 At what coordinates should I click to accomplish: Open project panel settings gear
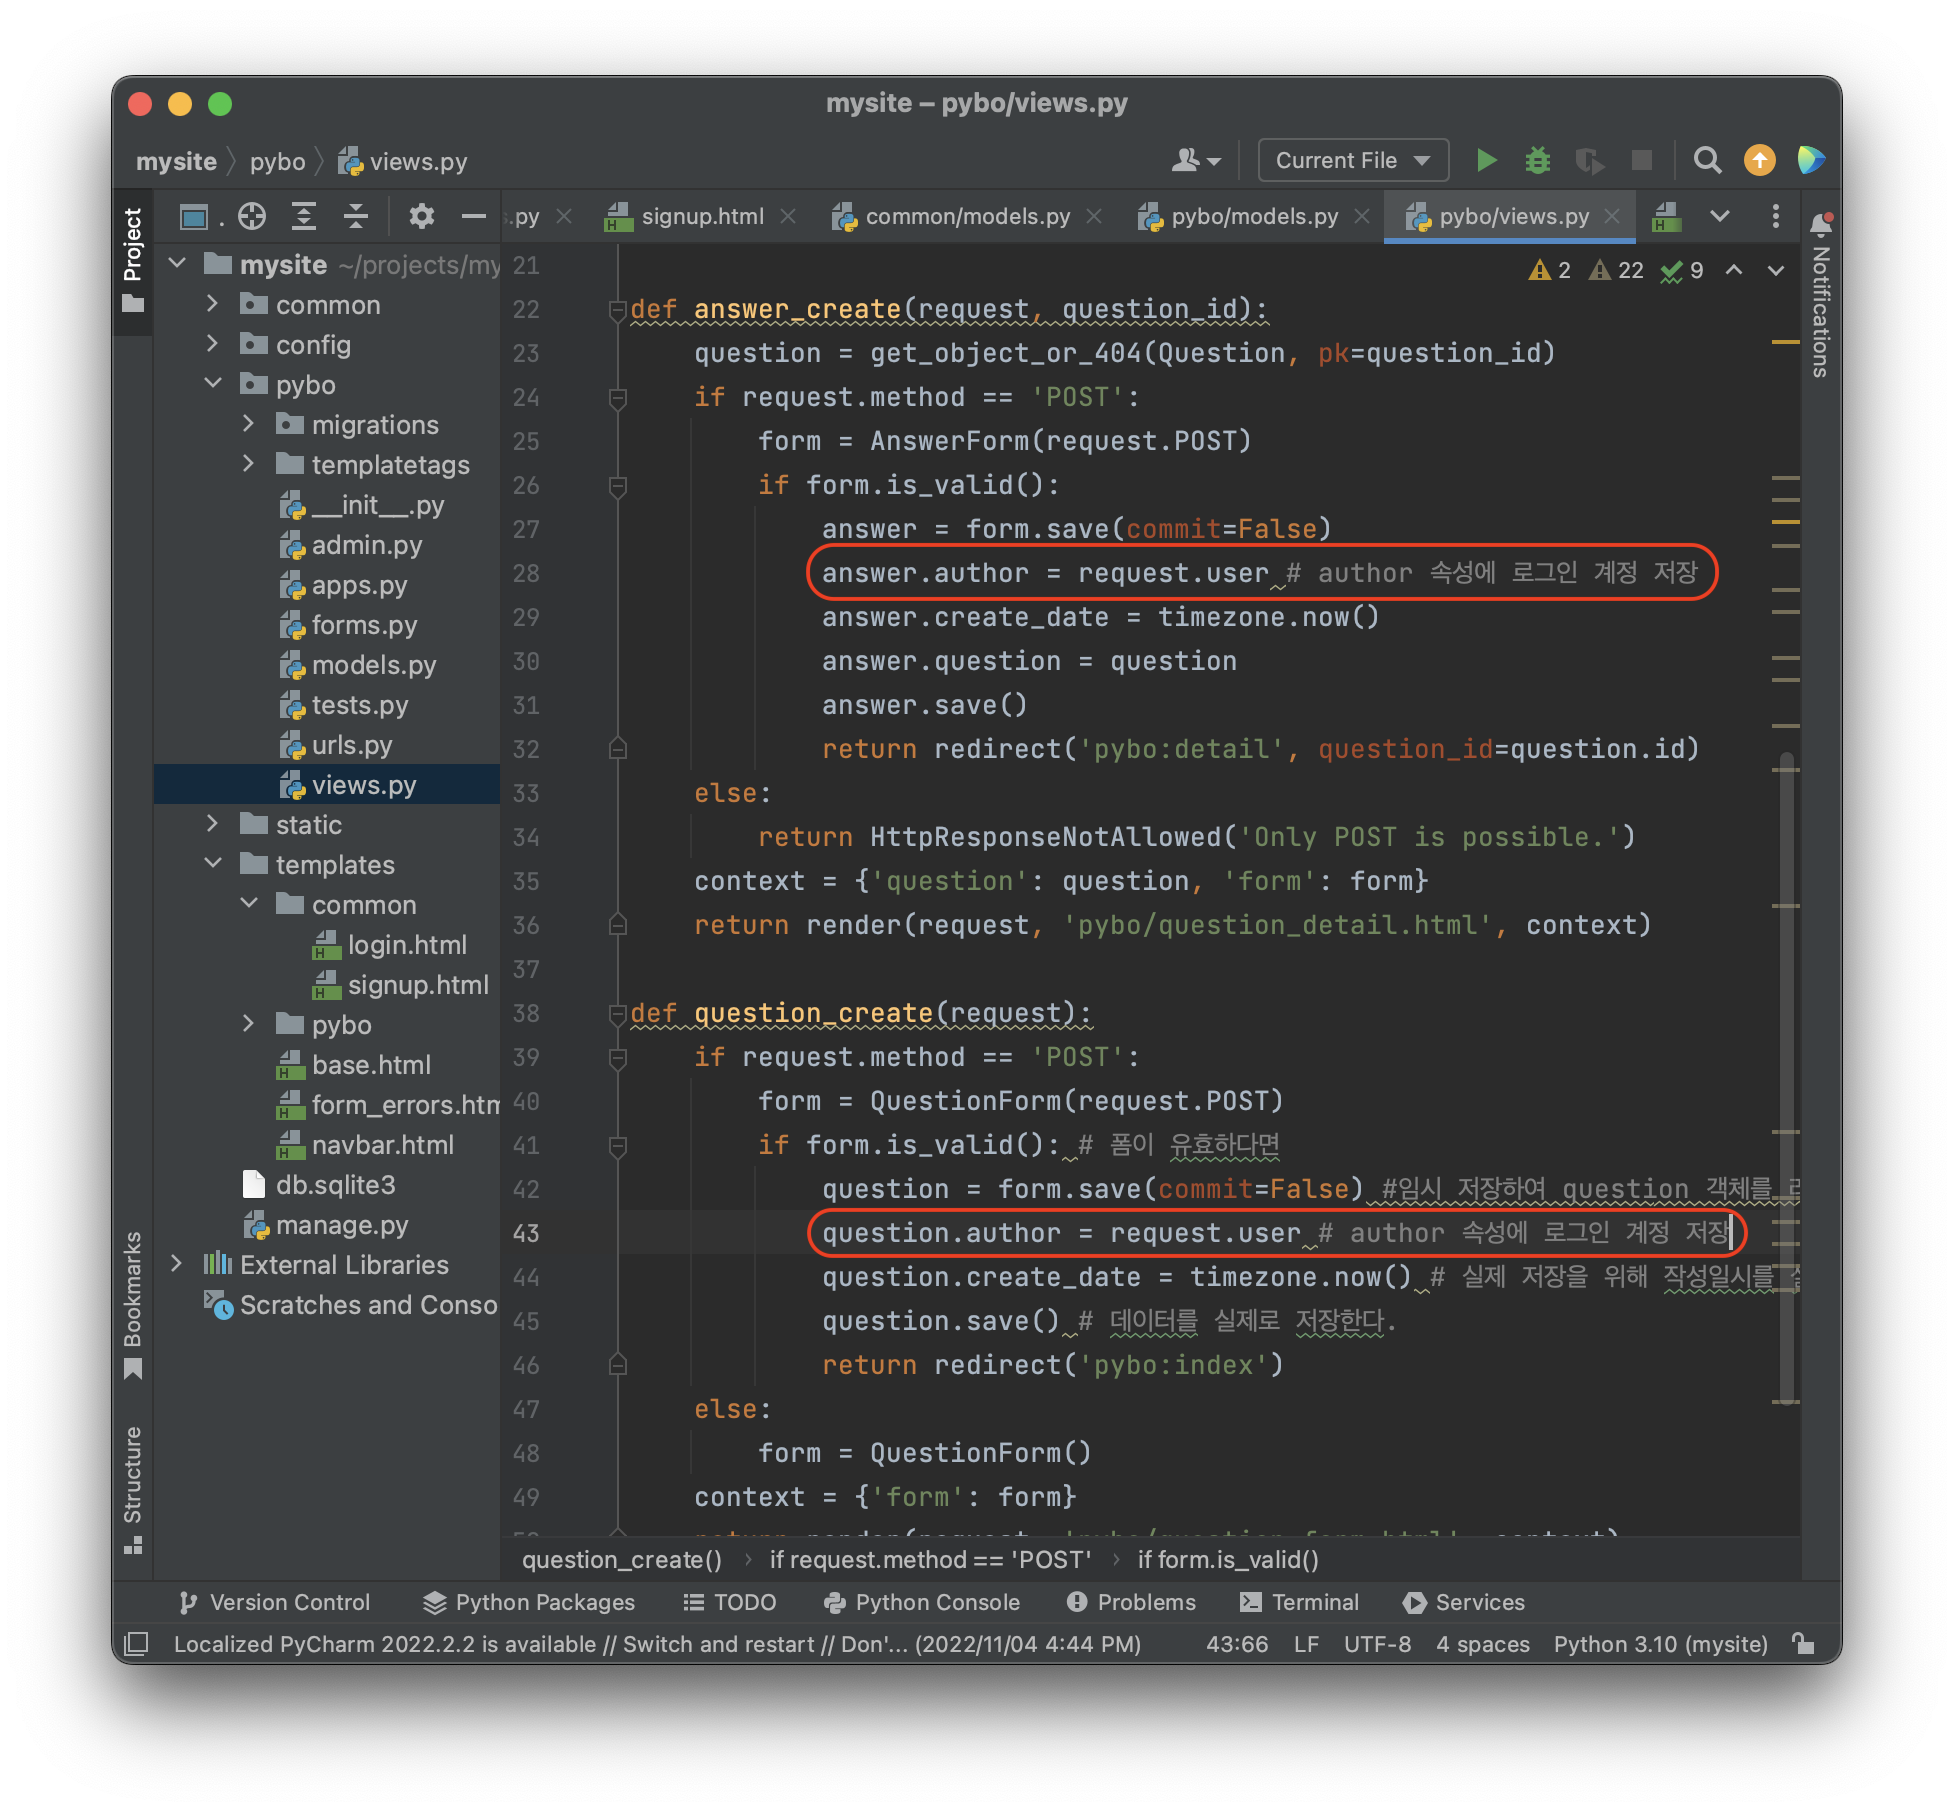(422, 216)
